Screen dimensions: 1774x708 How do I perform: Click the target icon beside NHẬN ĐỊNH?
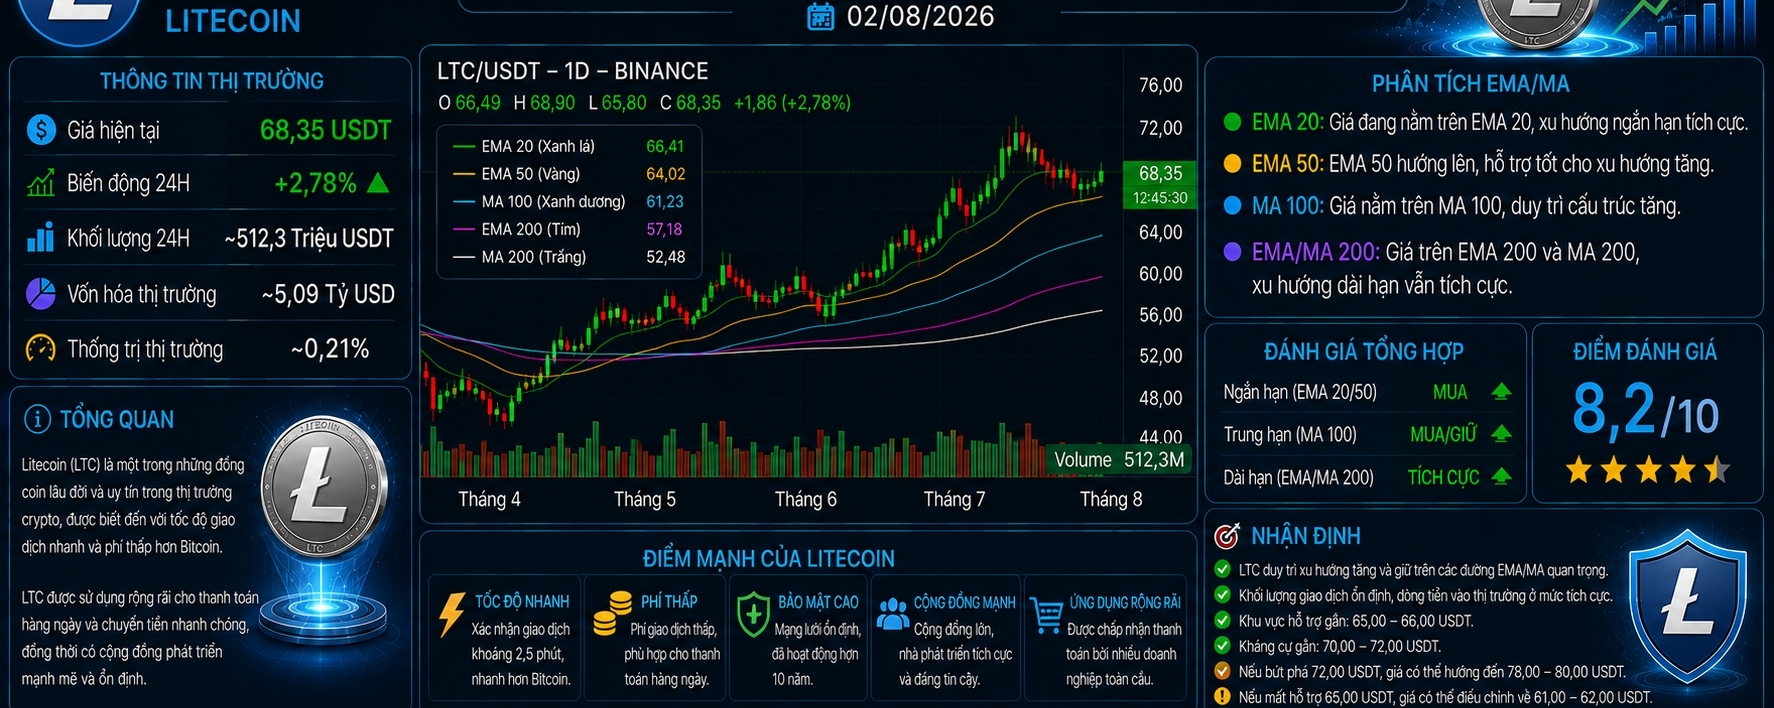point(1227,535)
